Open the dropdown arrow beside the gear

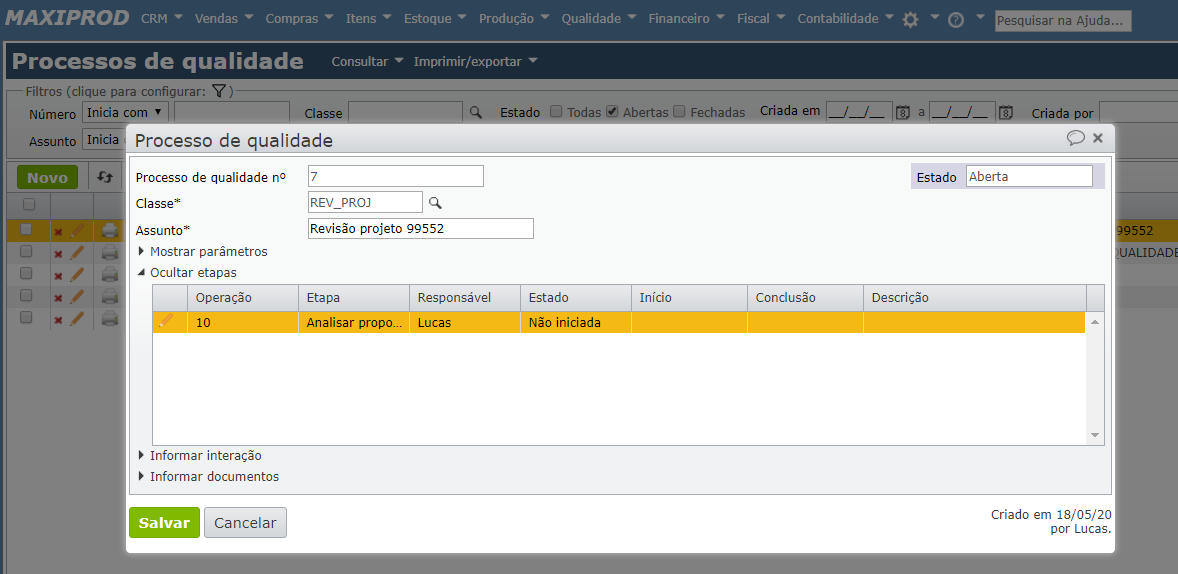tap(935, 17)
